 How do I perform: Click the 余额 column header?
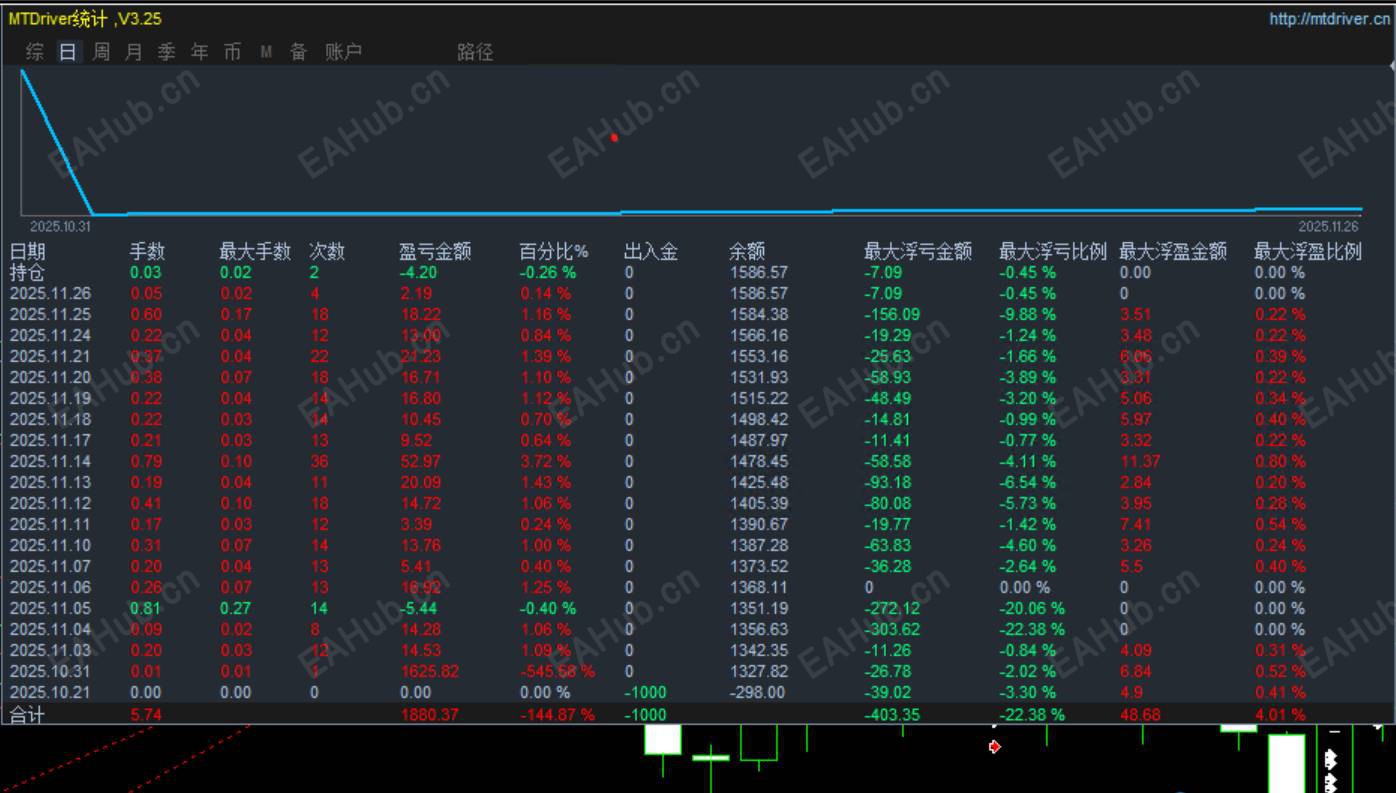747,252
